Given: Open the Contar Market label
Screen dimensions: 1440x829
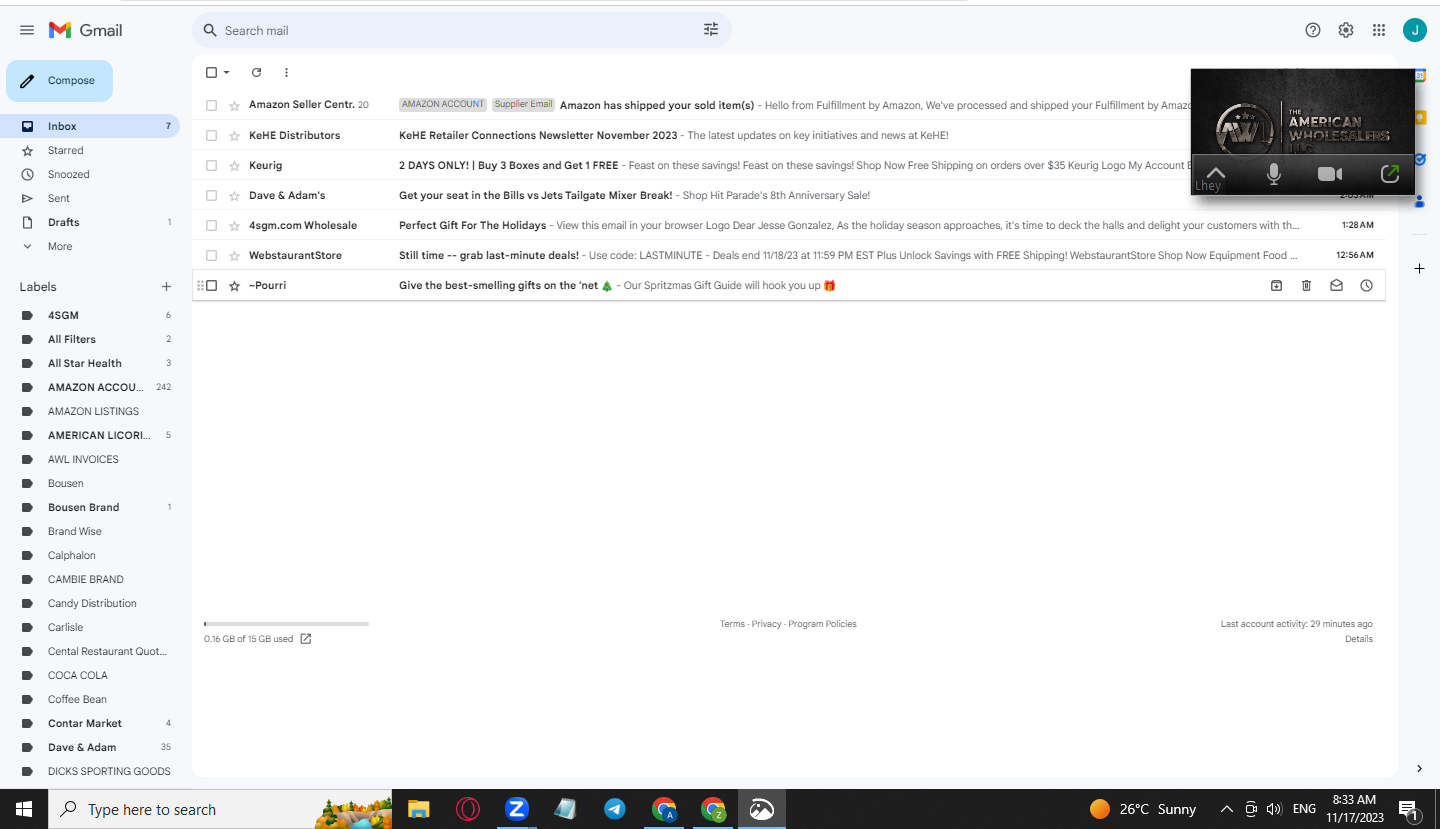Looking at the screenshot, I should pos(90,723).
